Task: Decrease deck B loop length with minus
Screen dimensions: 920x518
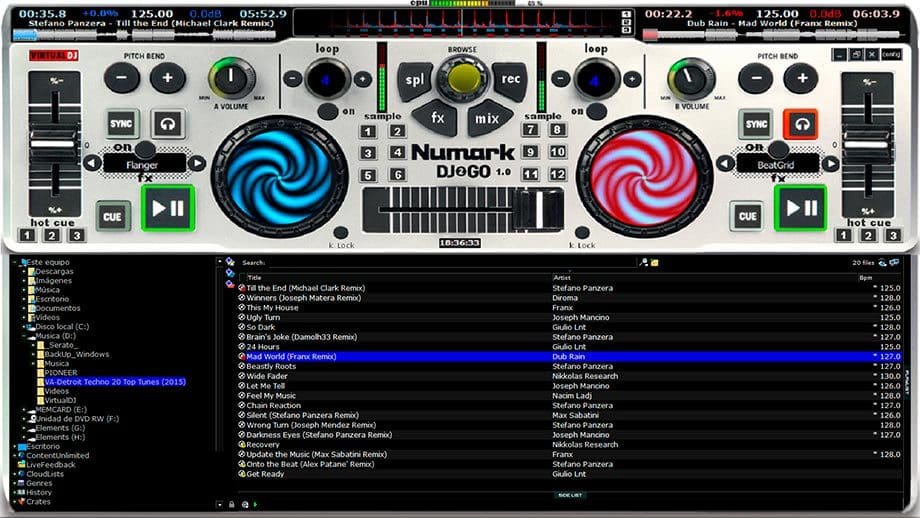Action: click(x=562, y=78)
